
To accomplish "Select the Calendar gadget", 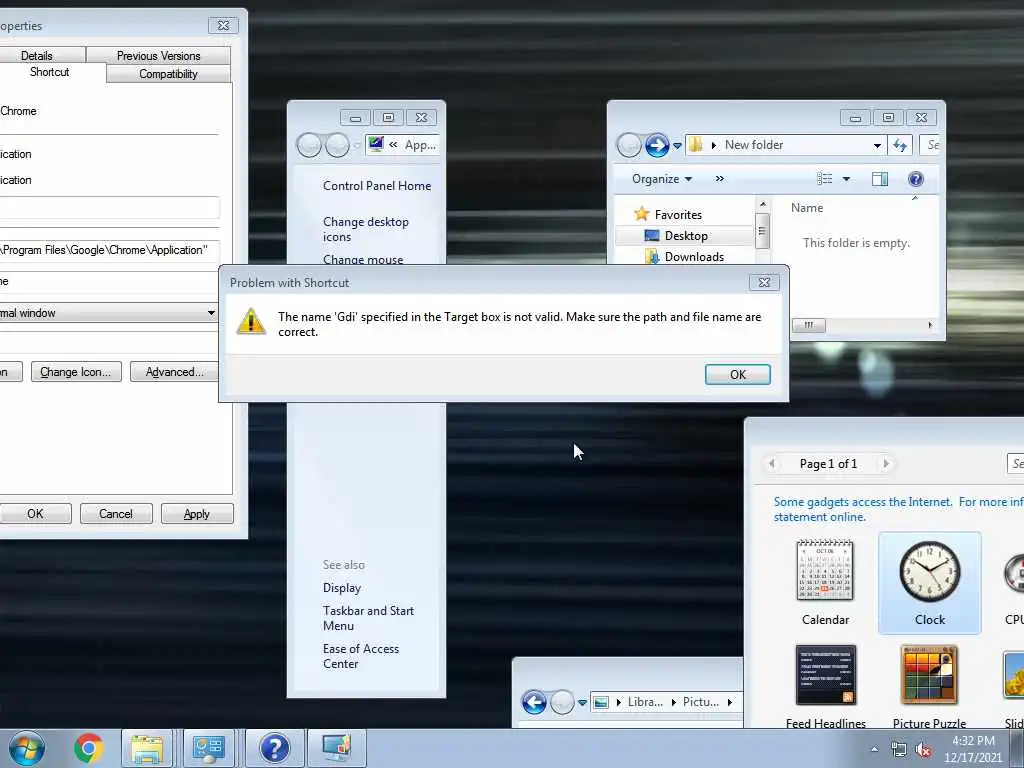I will pos(825,583).
